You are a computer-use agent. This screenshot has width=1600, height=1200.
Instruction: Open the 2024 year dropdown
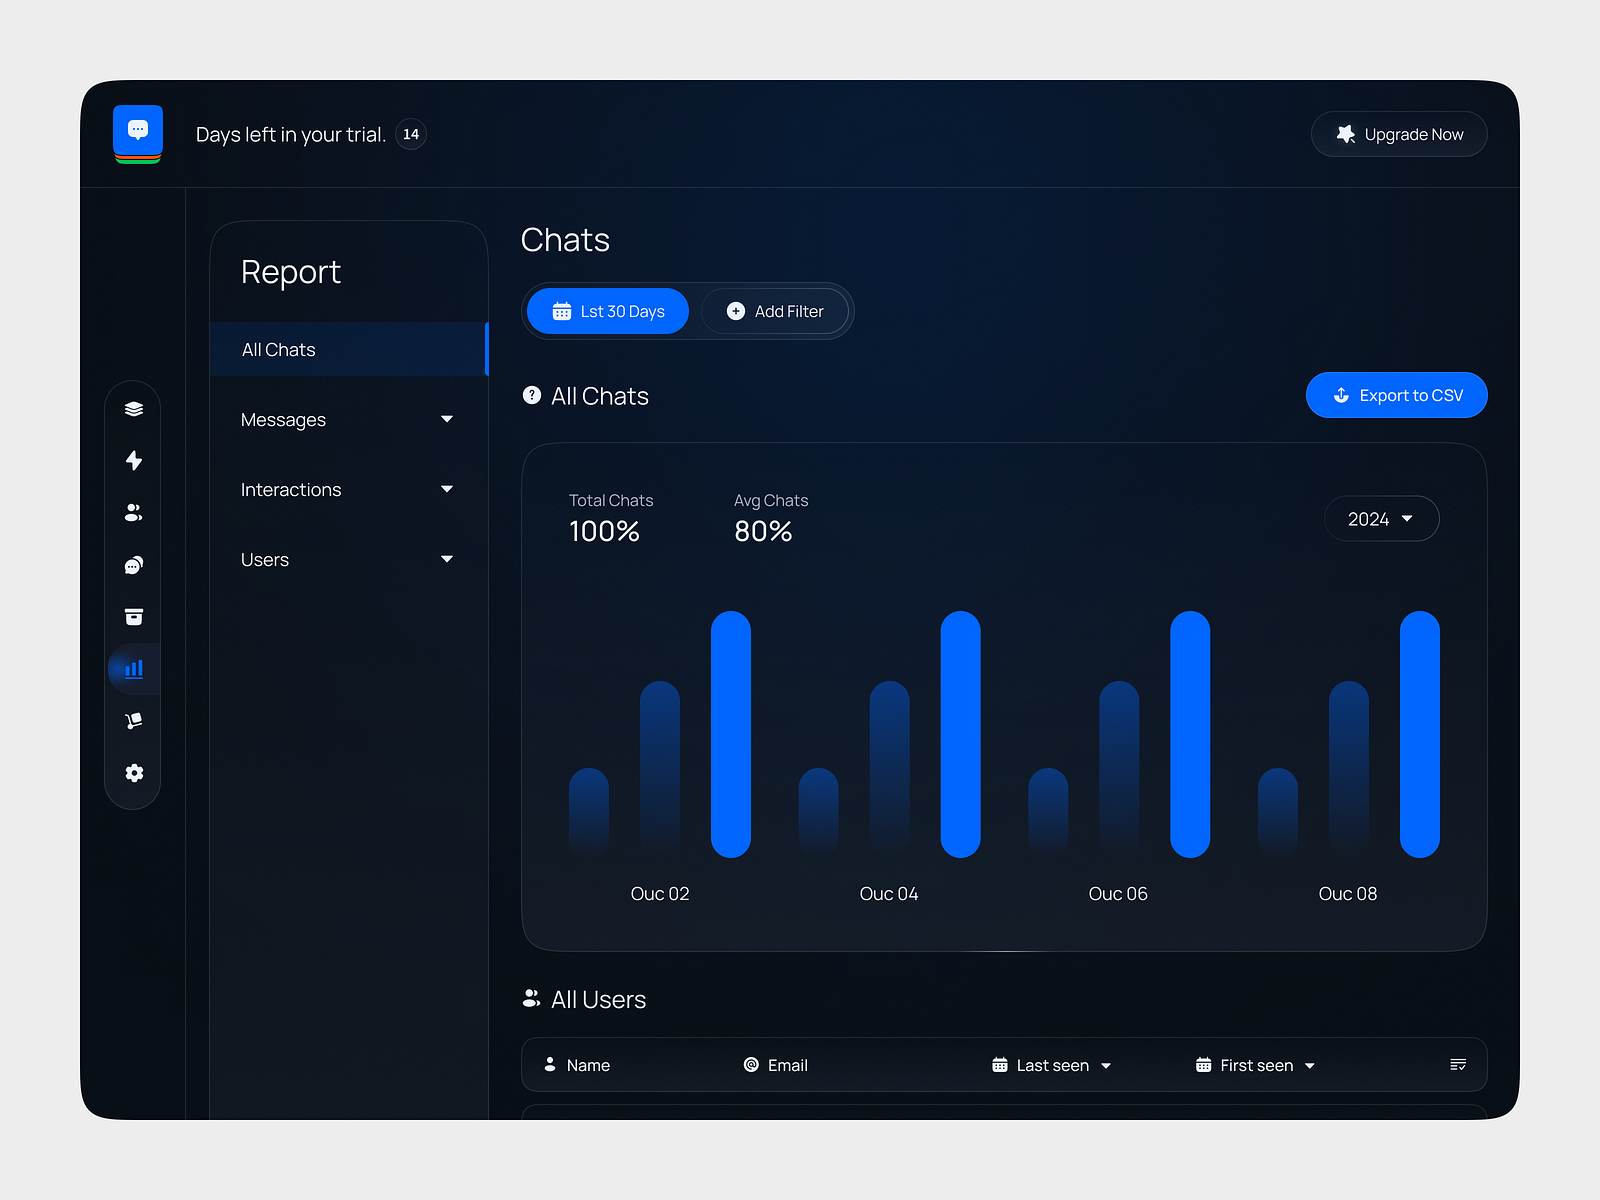click(x=1381, y=518)
